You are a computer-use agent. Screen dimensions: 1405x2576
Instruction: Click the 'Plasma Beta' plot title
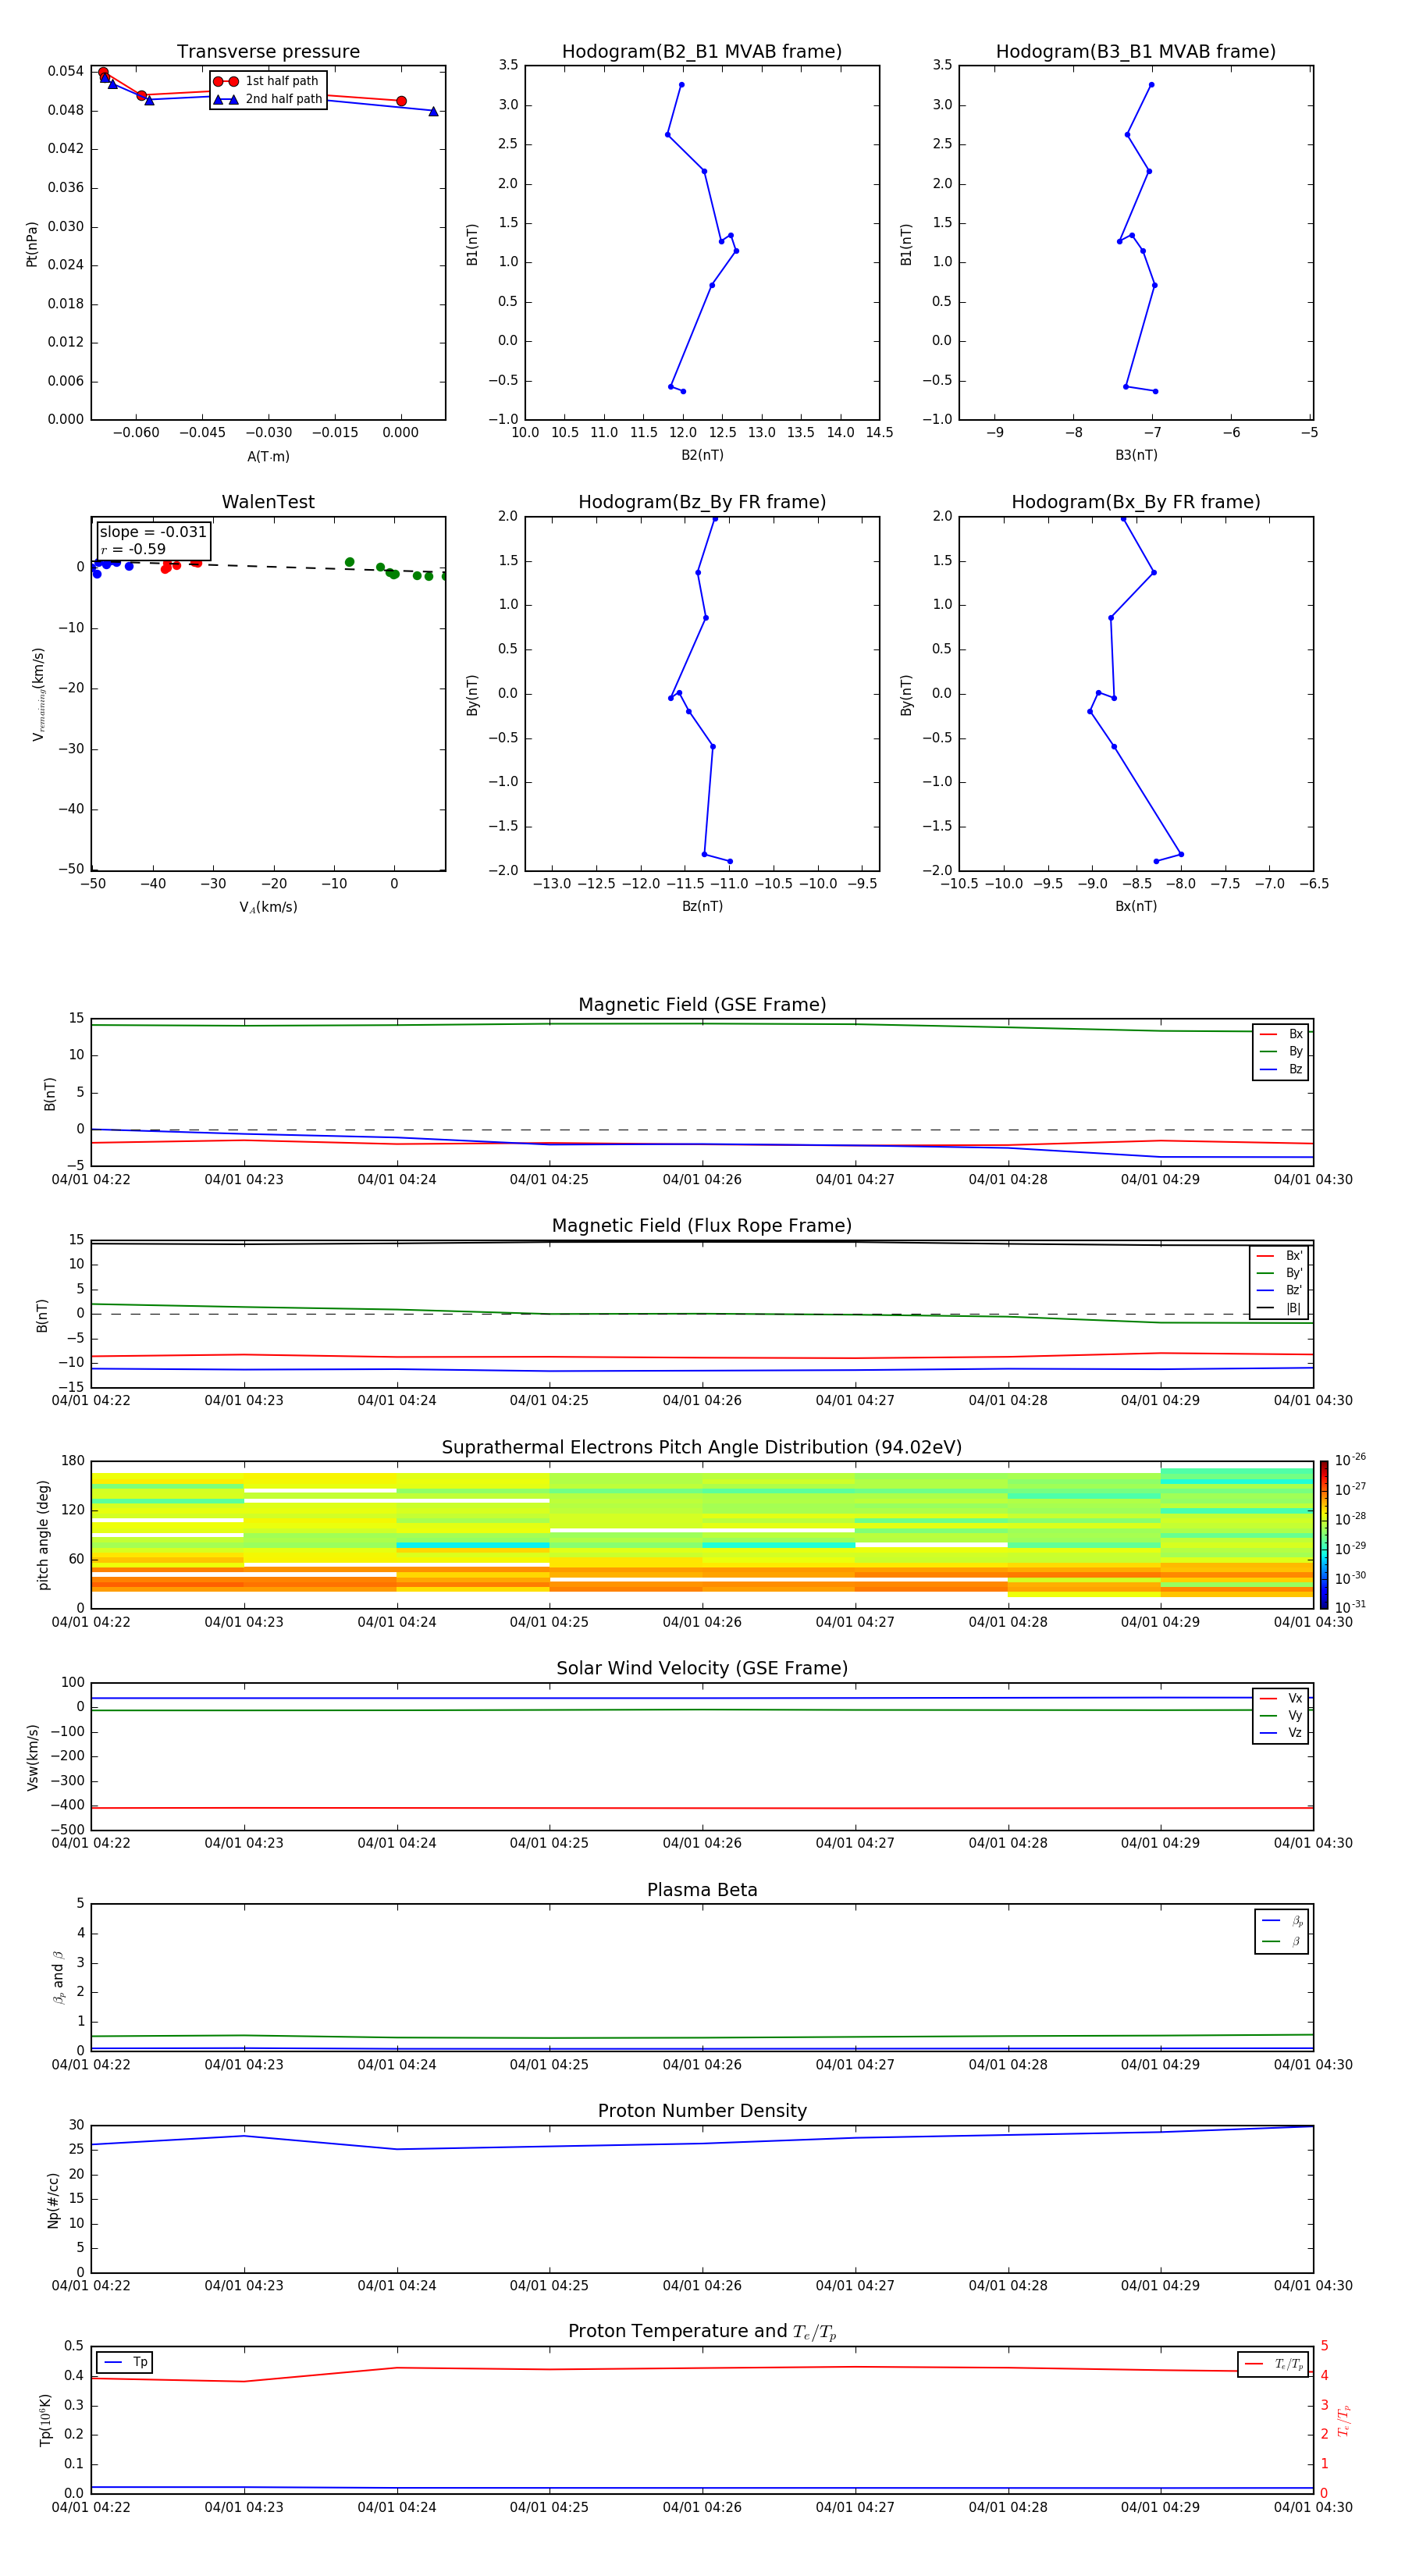[x=702, y=1890]
